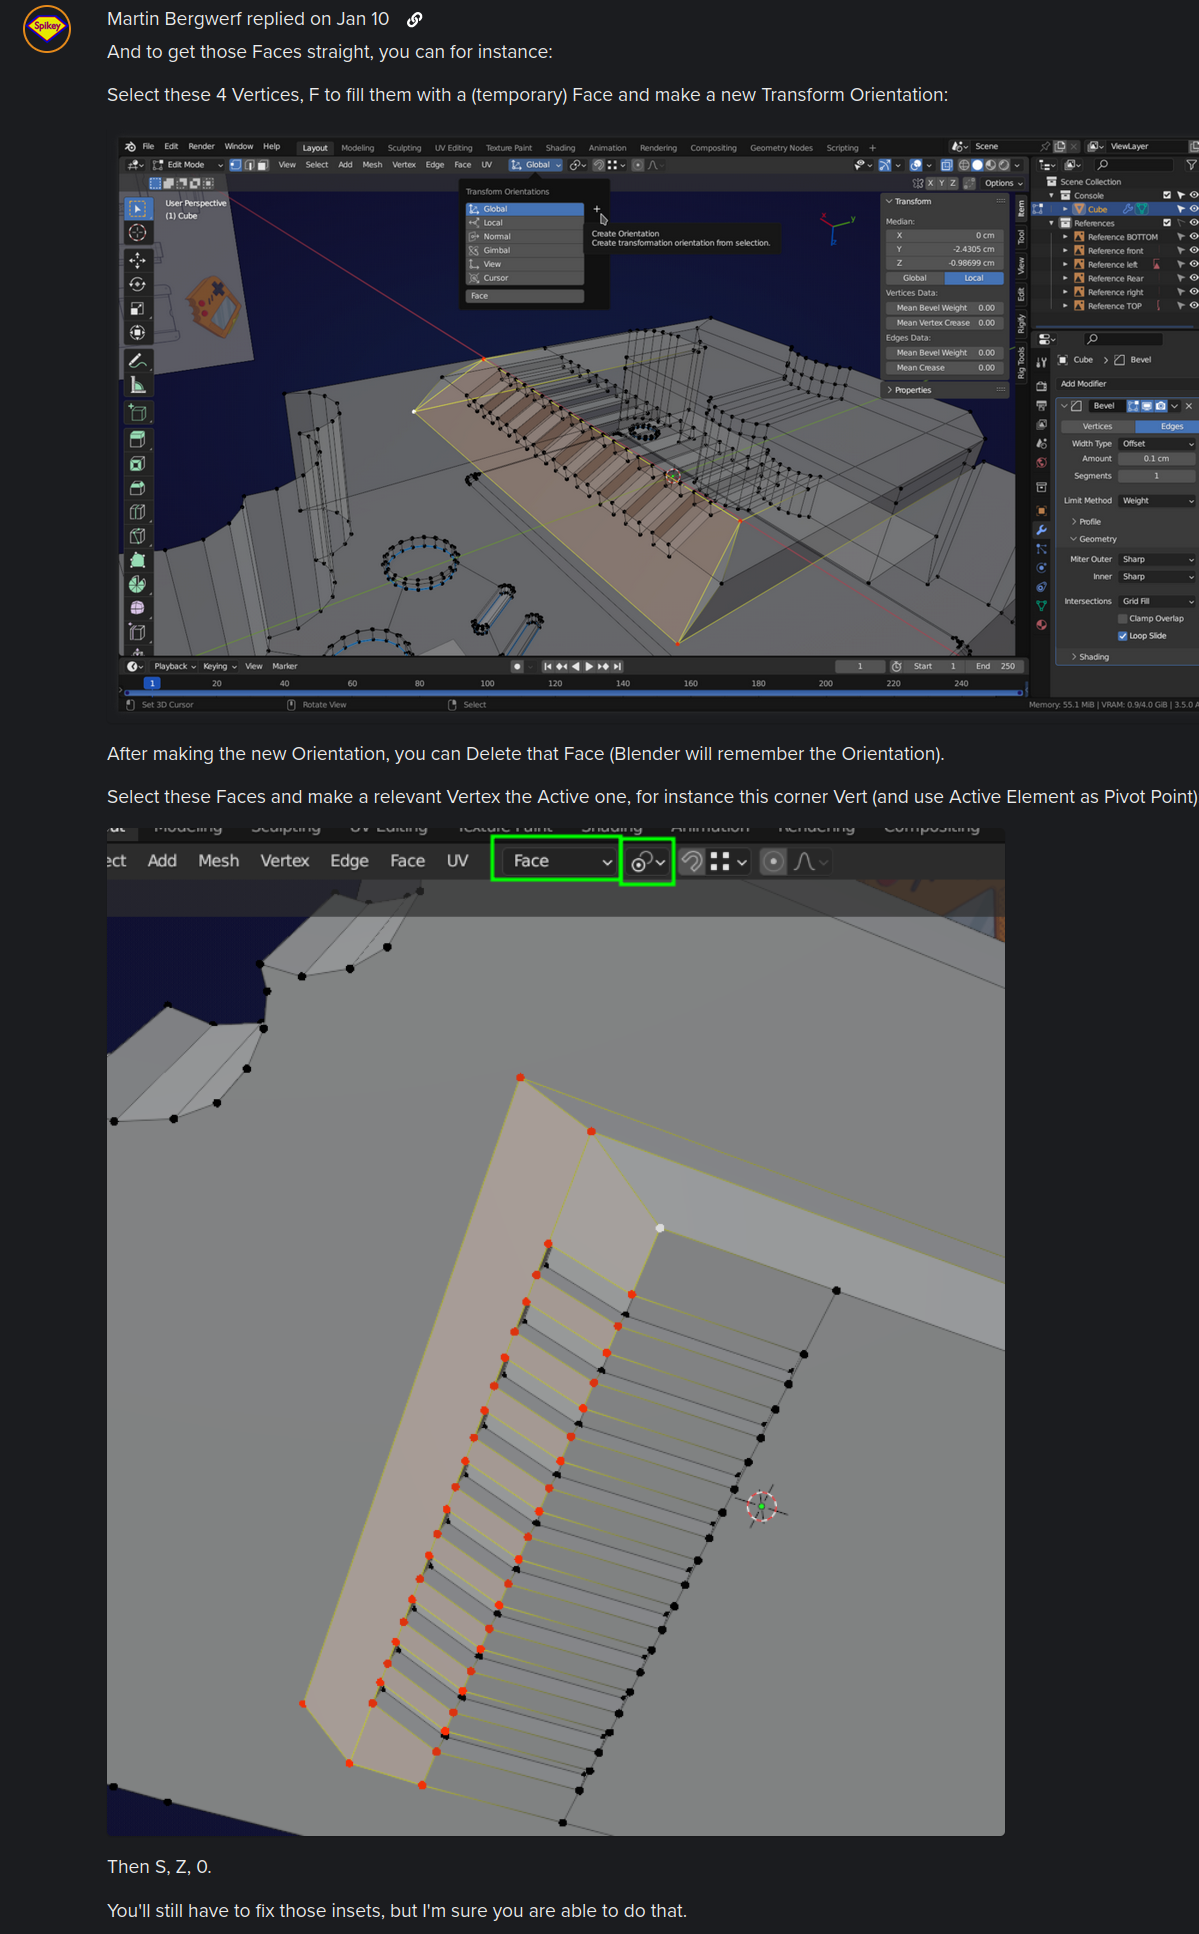Open Miter Outer Sharp dropdown
Viewport: 1199px width, 1934px height.
pyautogui.click(x=1157, y=559)
